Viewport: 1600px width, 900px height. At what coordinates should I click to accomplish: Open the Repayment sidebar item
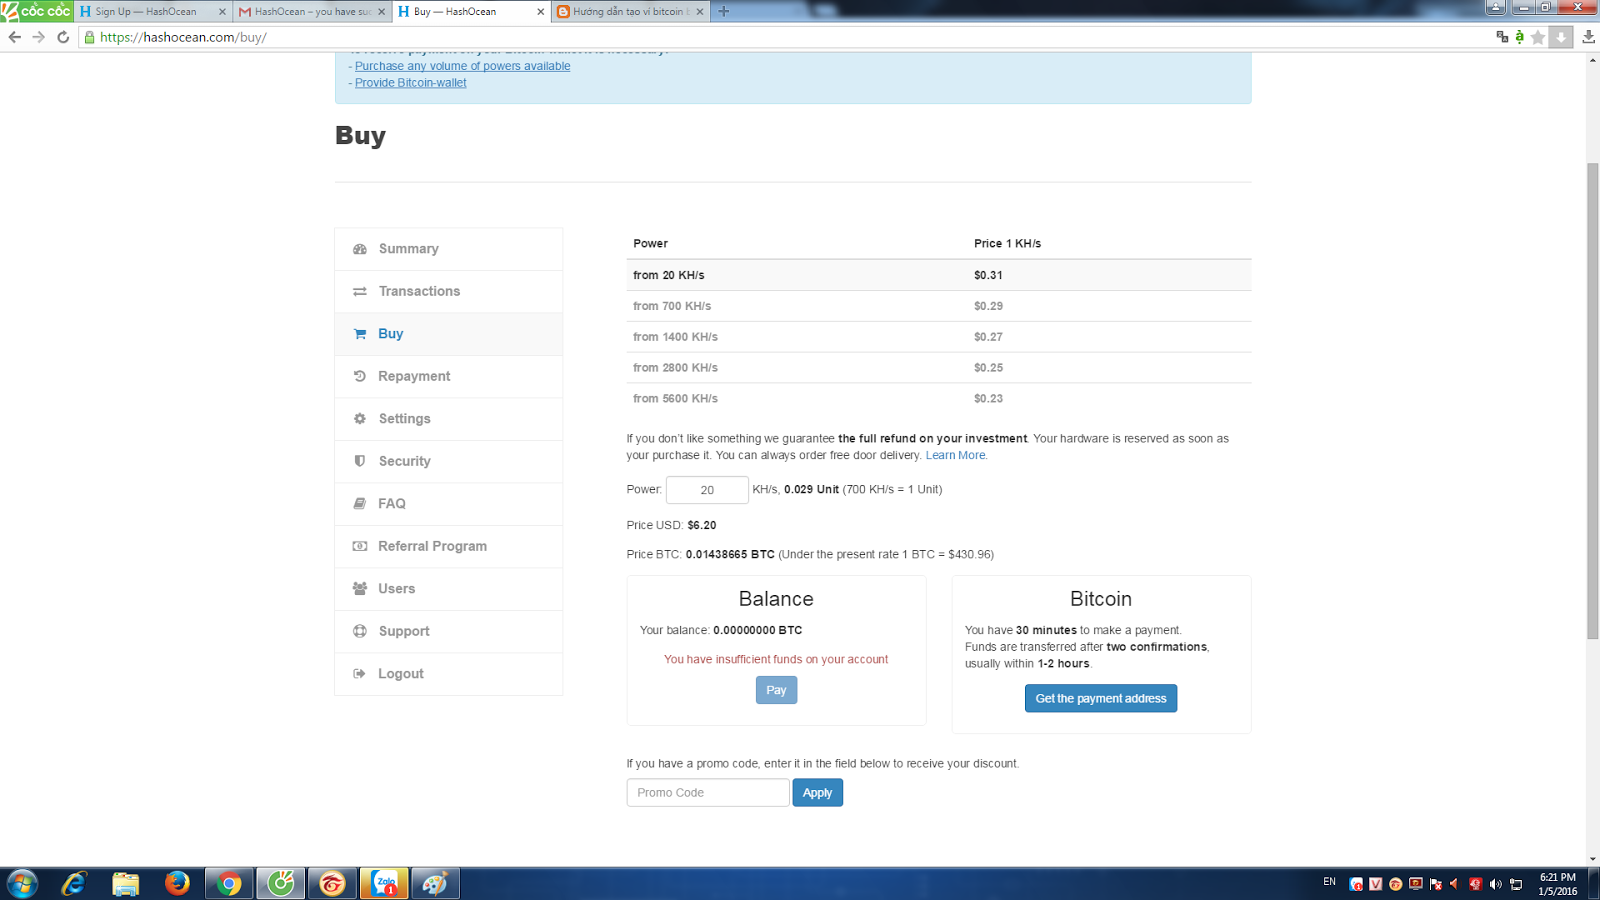[449, 376]
